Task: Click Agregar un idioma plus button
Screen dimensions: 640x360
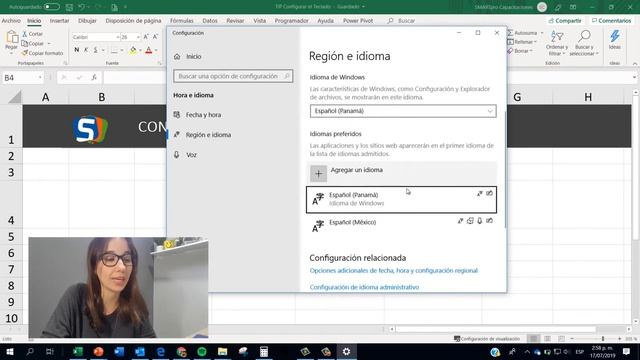Action: click(318, 173)
